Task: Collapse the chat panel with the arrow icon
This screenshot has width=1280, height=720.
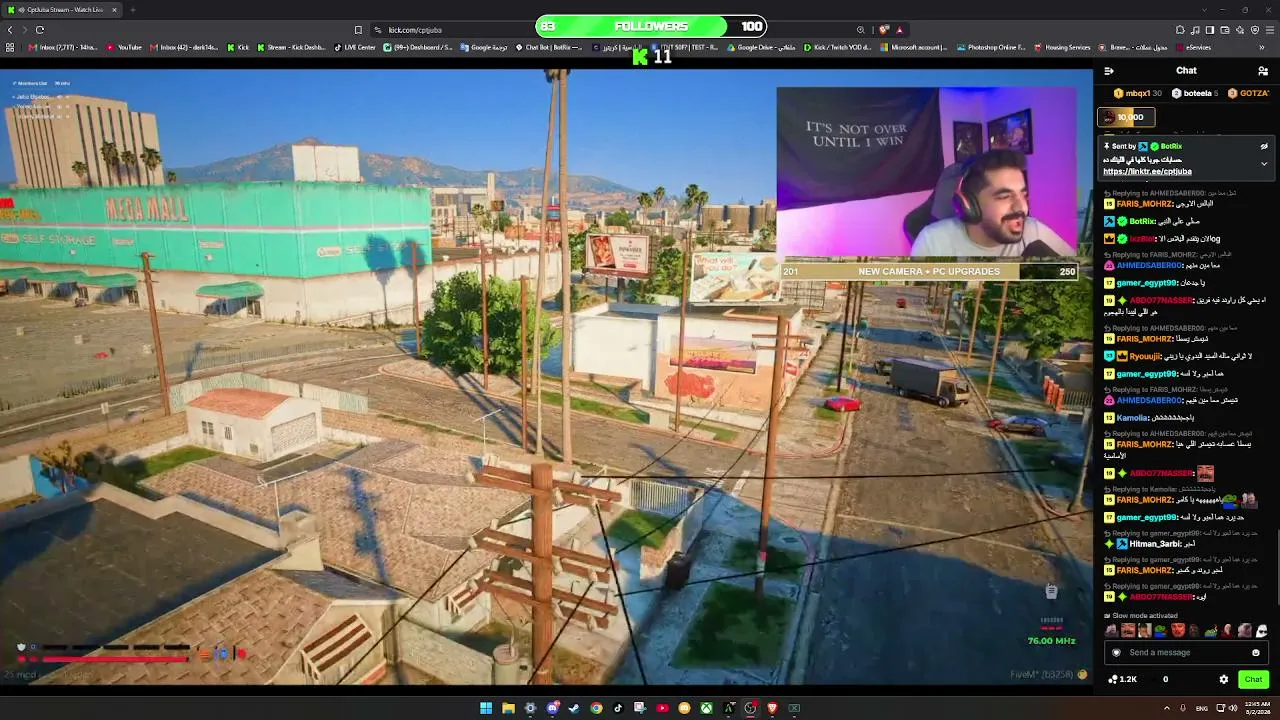Action: (1109, 71)
